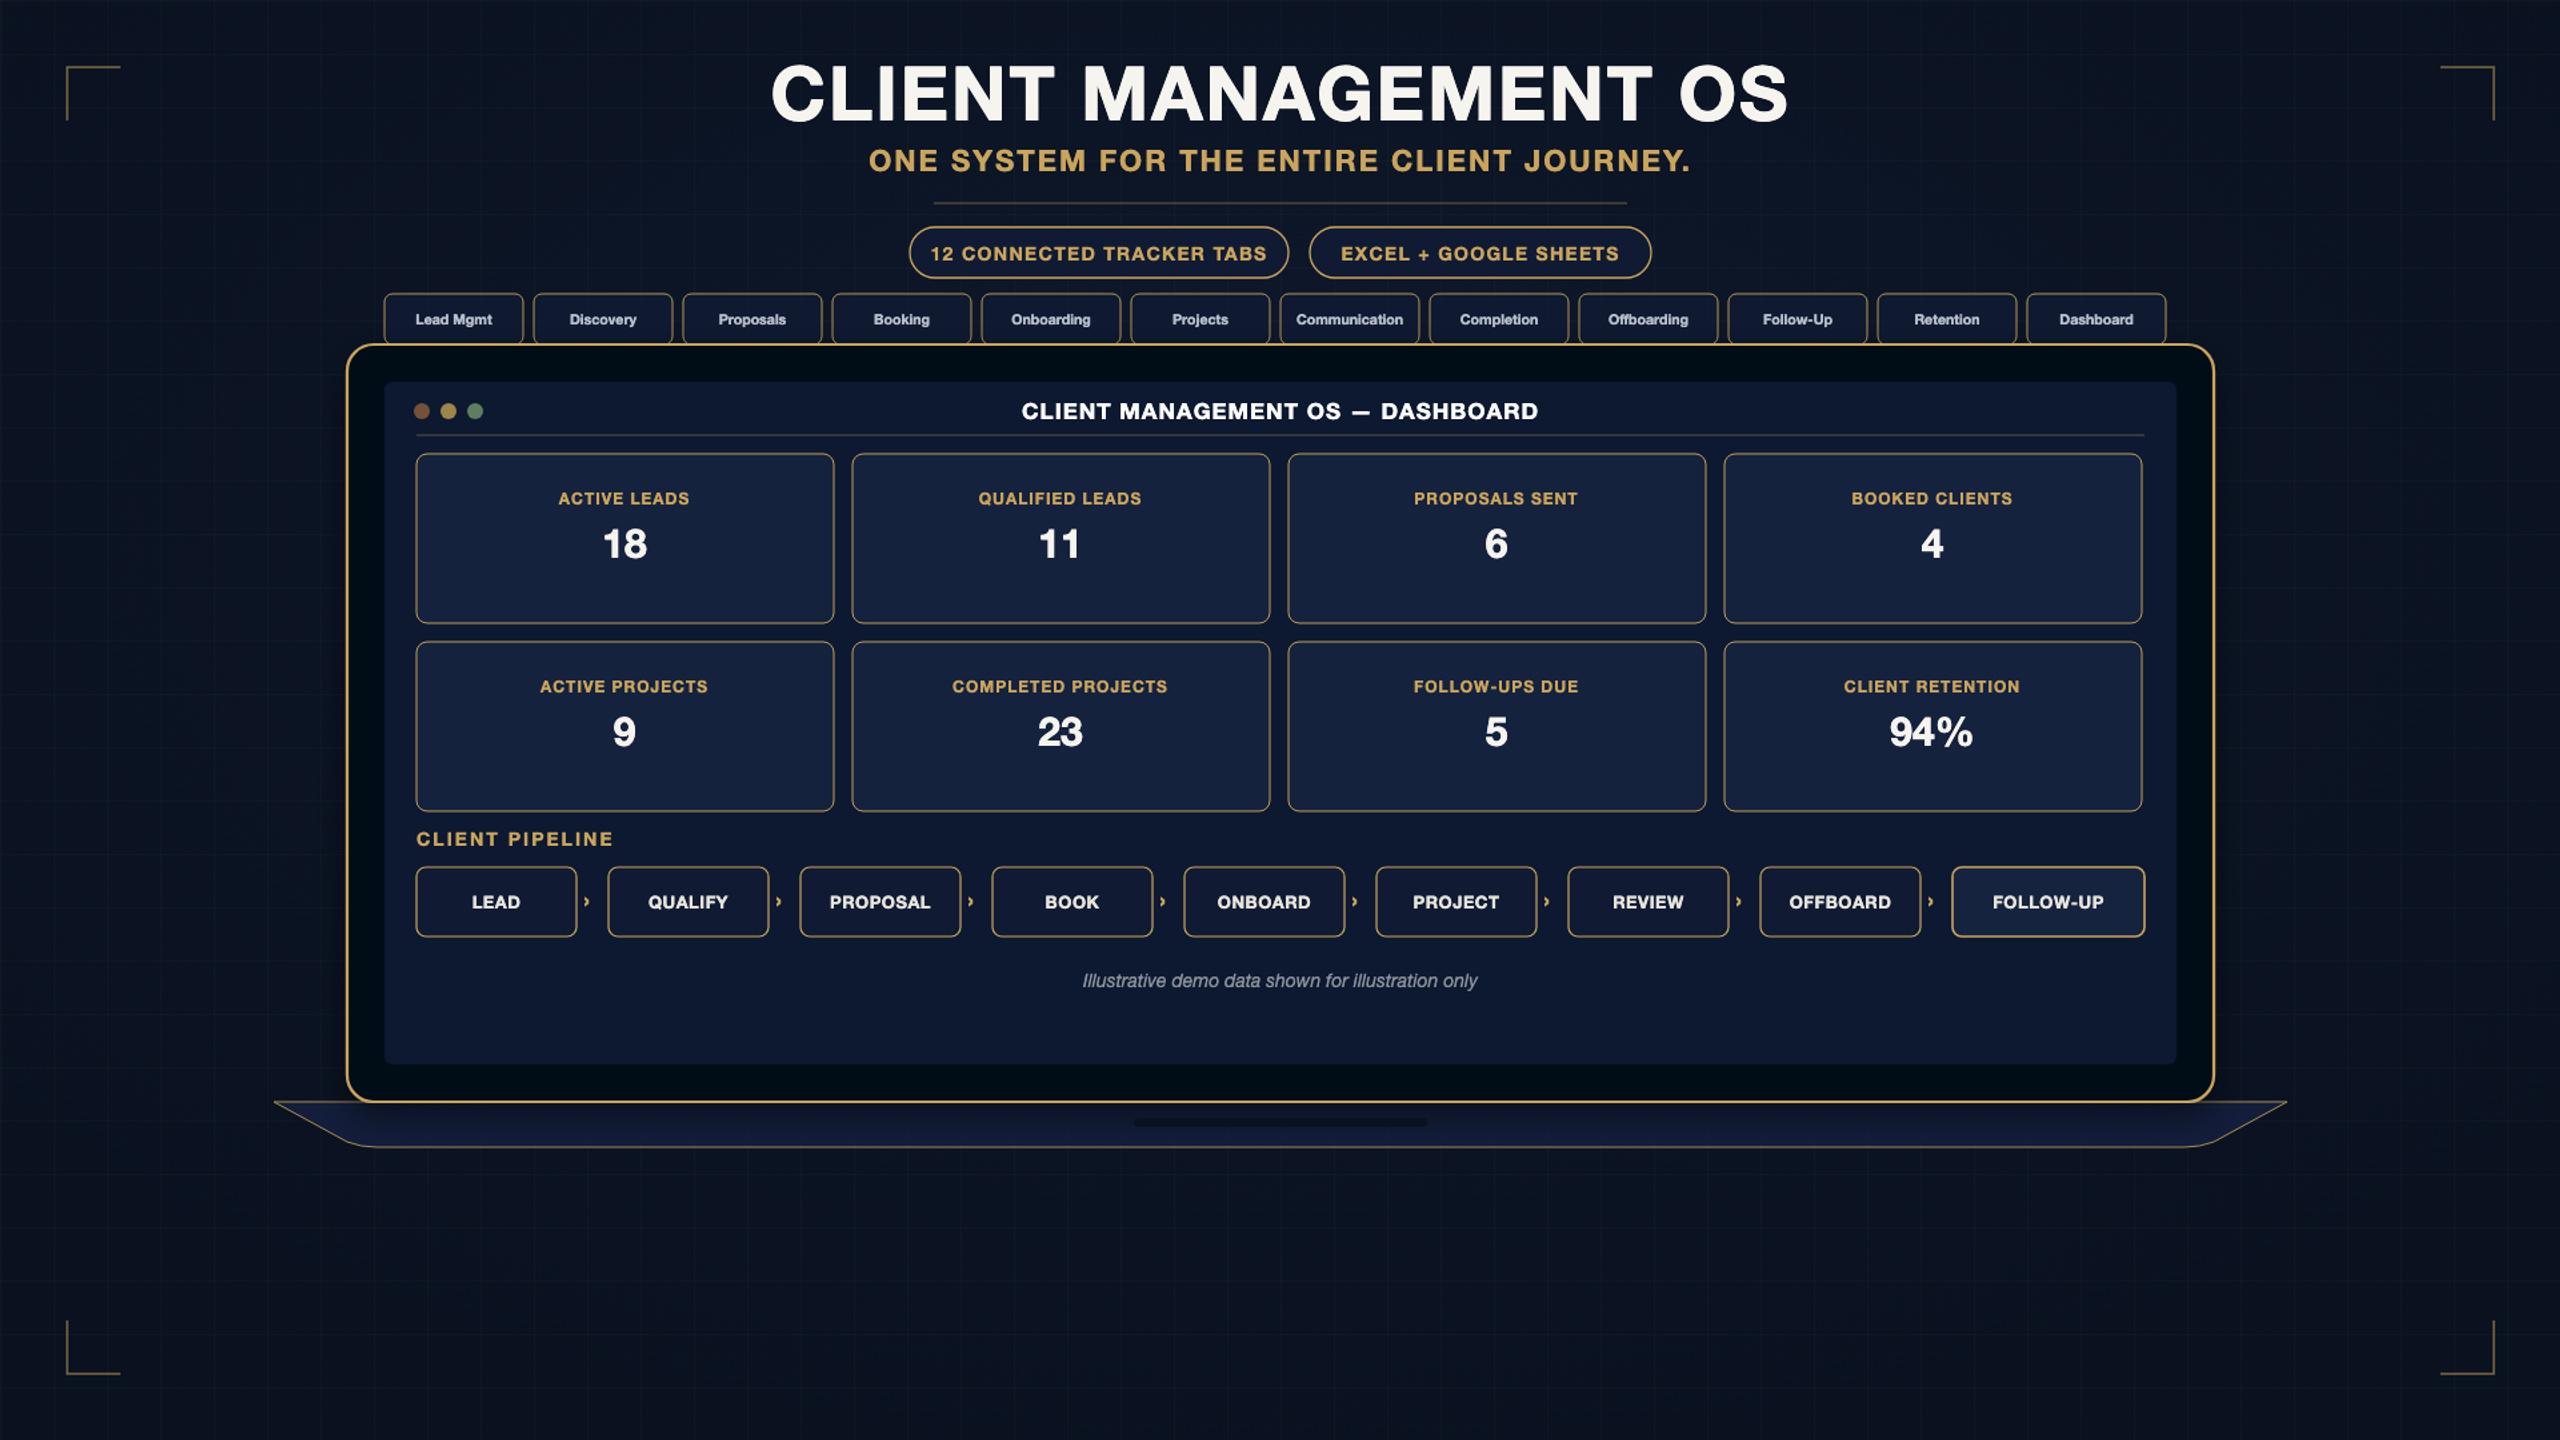The image size is (2560, 1440).
Task: Select the PROJECT pipeline stage
Action: click(x=1456, y=902)
